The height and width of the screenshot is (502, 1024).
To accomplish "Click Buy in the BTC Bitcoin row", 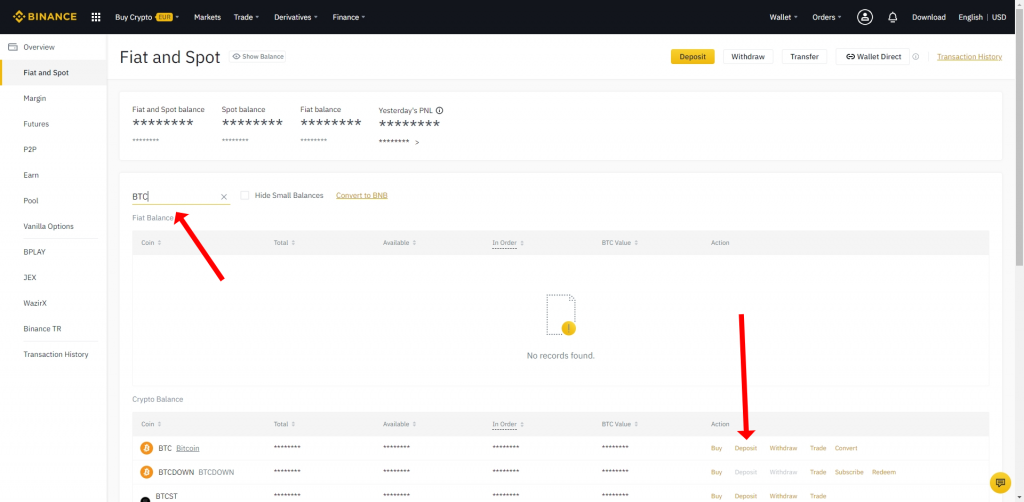I will 716,448.
